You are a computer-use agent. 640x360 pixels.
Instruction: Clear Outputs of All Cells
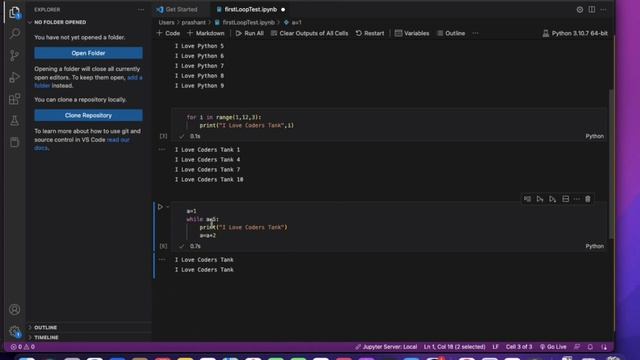click(309, 33)
